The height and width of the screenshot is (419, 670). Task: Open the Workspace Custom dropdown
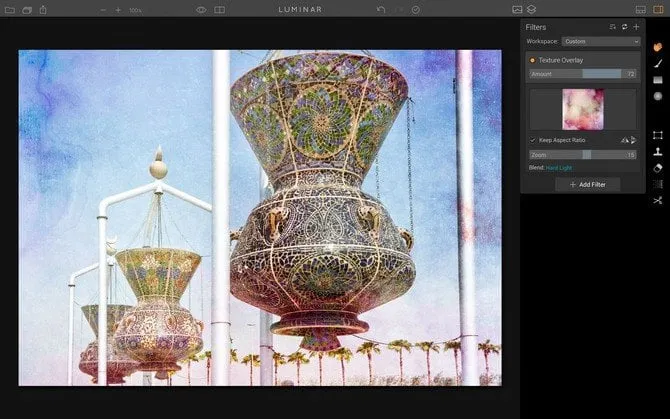pos(600,41)
